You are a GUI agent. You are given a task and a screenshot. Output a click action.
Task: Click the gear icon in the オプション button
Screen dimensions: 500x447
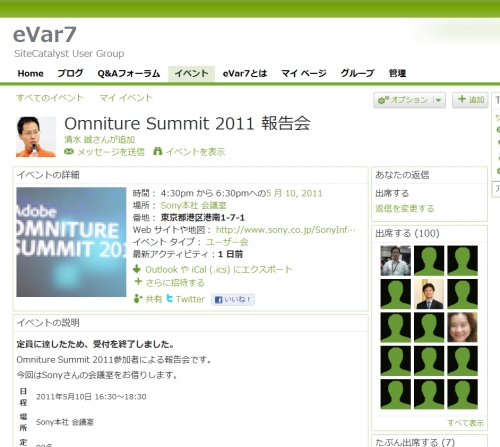[x=383, y=100]
